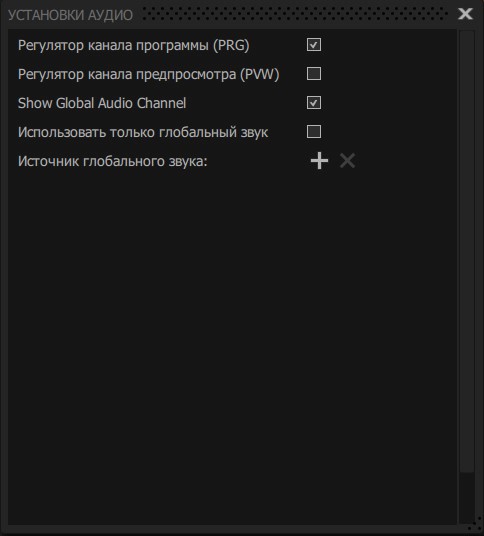Click the Регулятор канала предпросмотра (PVW) label
Screen dimensions: 484x536
point(149,75)
